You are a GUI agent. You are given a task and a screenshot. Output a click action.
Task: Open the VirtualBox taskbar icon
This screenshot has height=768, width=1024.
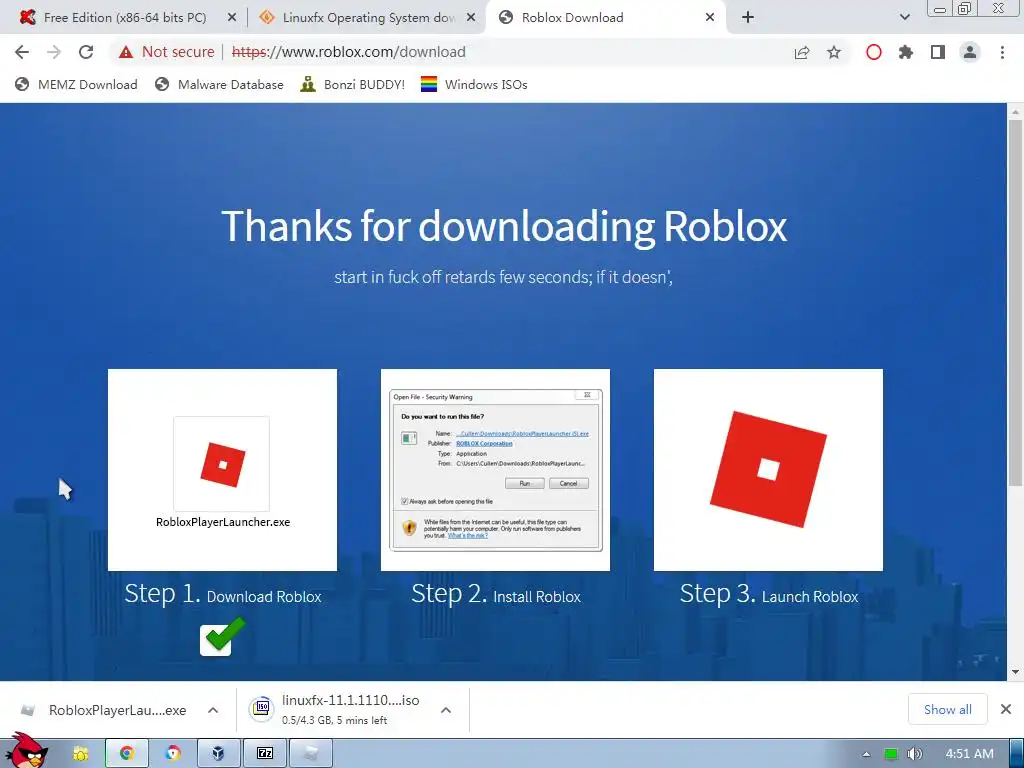click(218, 754)
